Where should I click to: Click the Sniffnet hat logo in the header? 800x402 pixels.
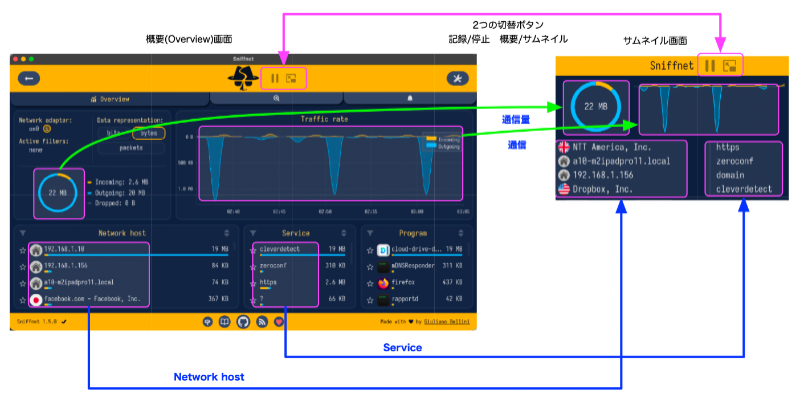(x=243, y=79)
